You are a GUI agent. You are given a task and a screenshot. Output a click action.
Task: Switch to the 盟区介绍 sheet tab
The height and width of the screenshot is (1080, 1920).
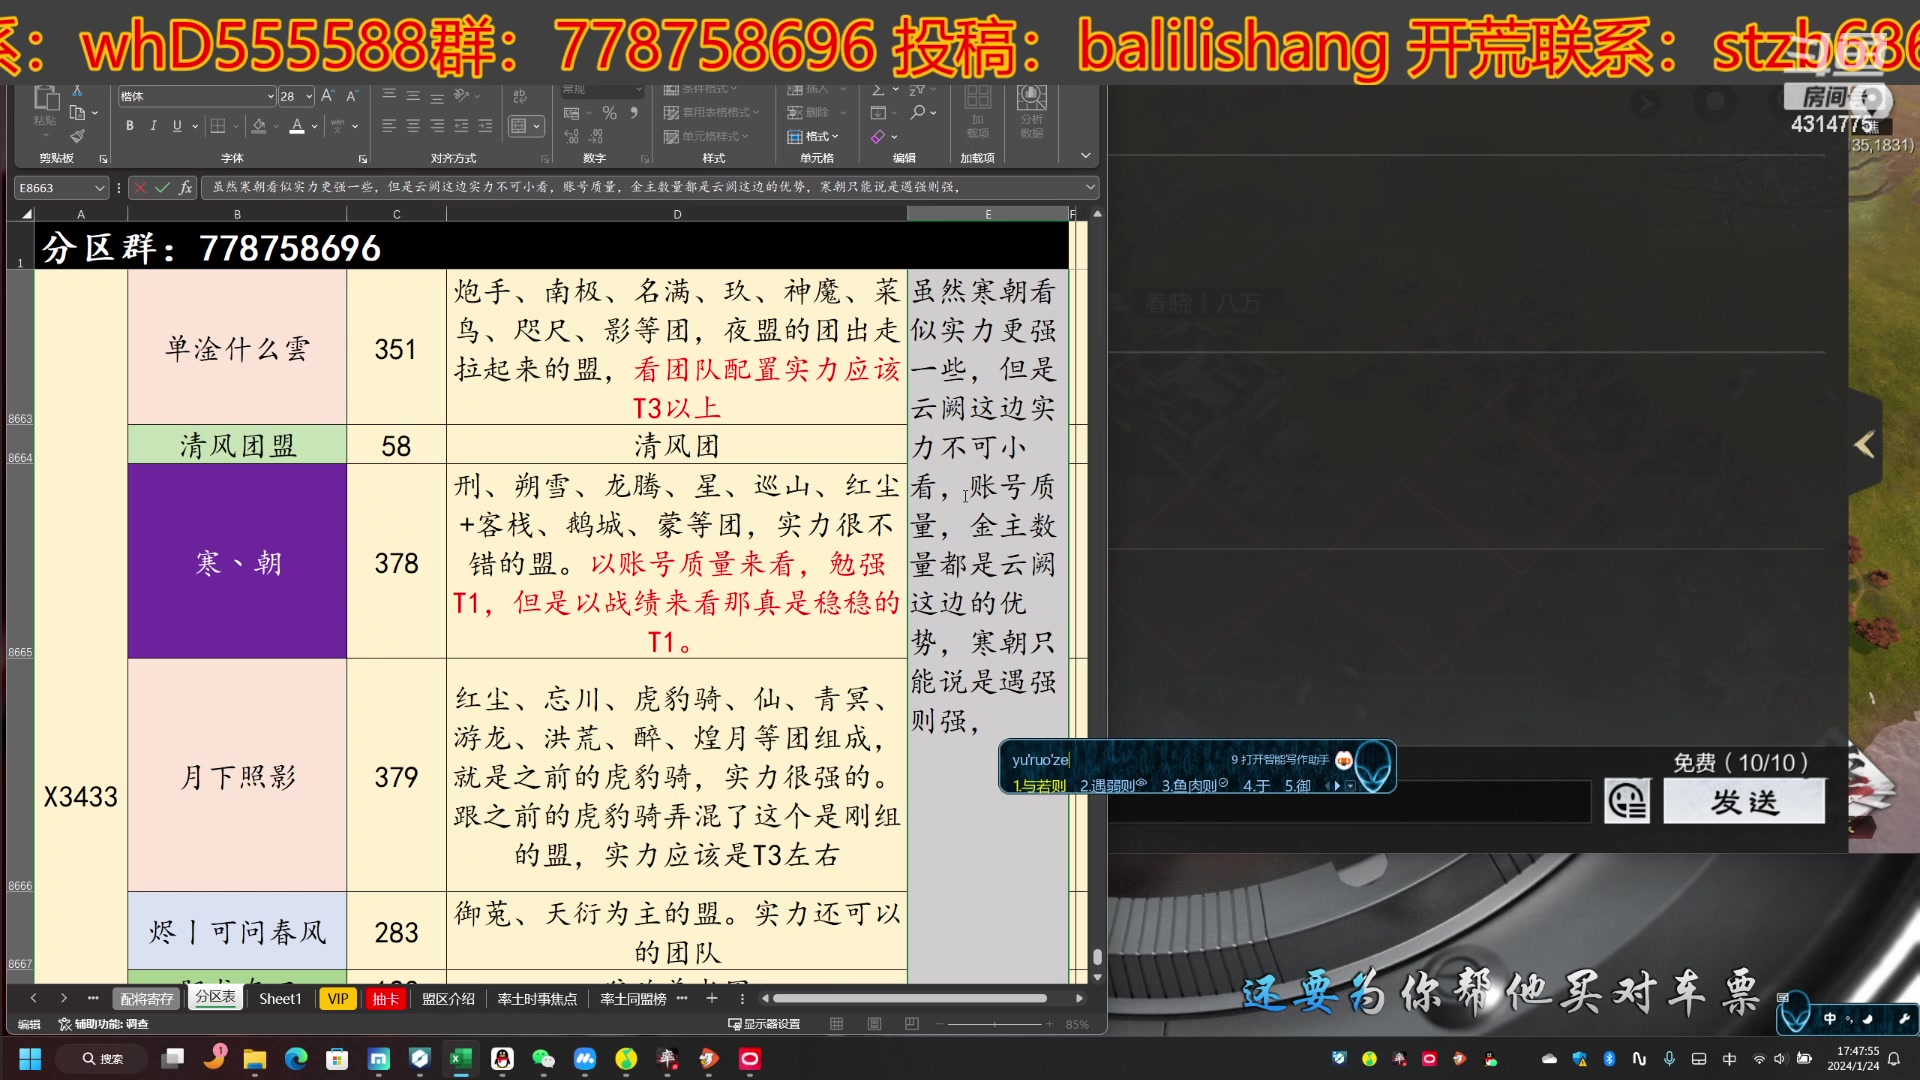click(448, 998)
